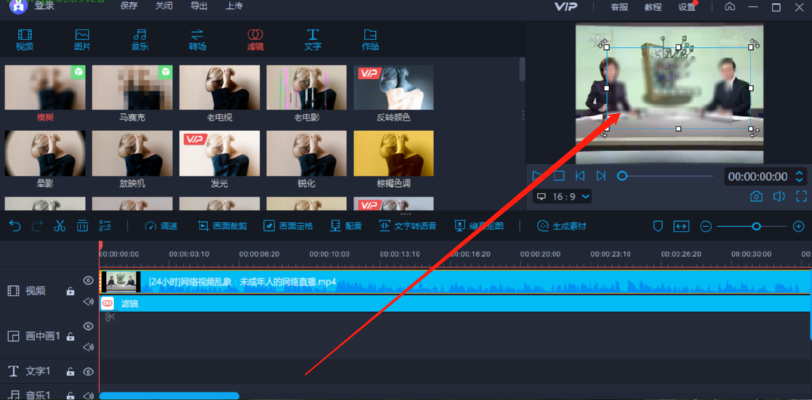Screen dimensions: 812x400
Task: Switch to the 文字 text tab
Action: 312,40
